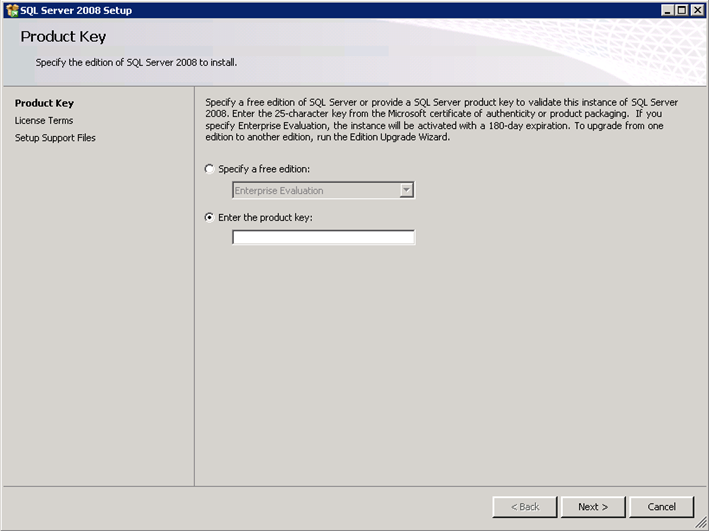Screen dimensions: 709x531
Task: Click the disabled < Back button
Action: point(525,507)
